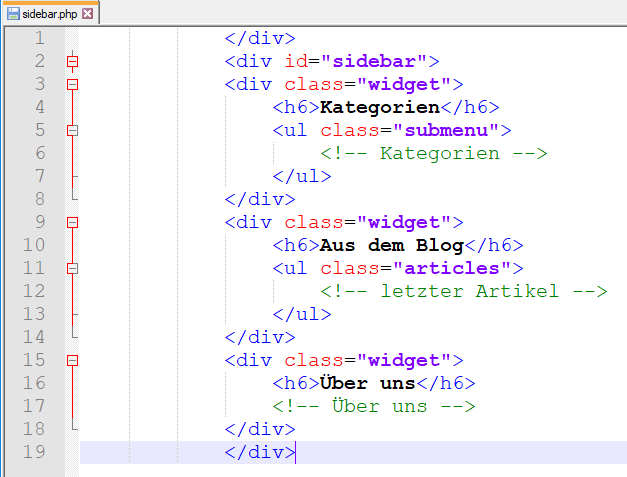
Task: Click the heading text "Über uns" in h6
Action: (x=368, y=383)
